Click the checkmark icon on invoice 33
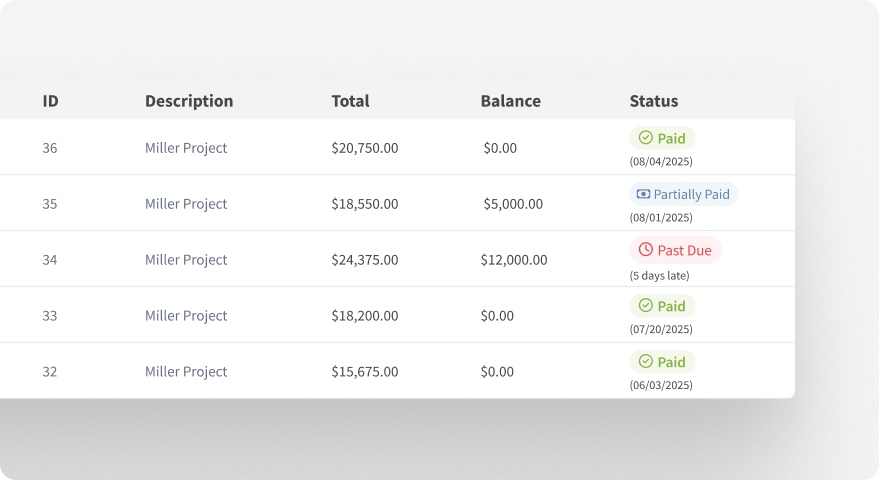Viewport: 879px width, 480px height. point(645,306)
